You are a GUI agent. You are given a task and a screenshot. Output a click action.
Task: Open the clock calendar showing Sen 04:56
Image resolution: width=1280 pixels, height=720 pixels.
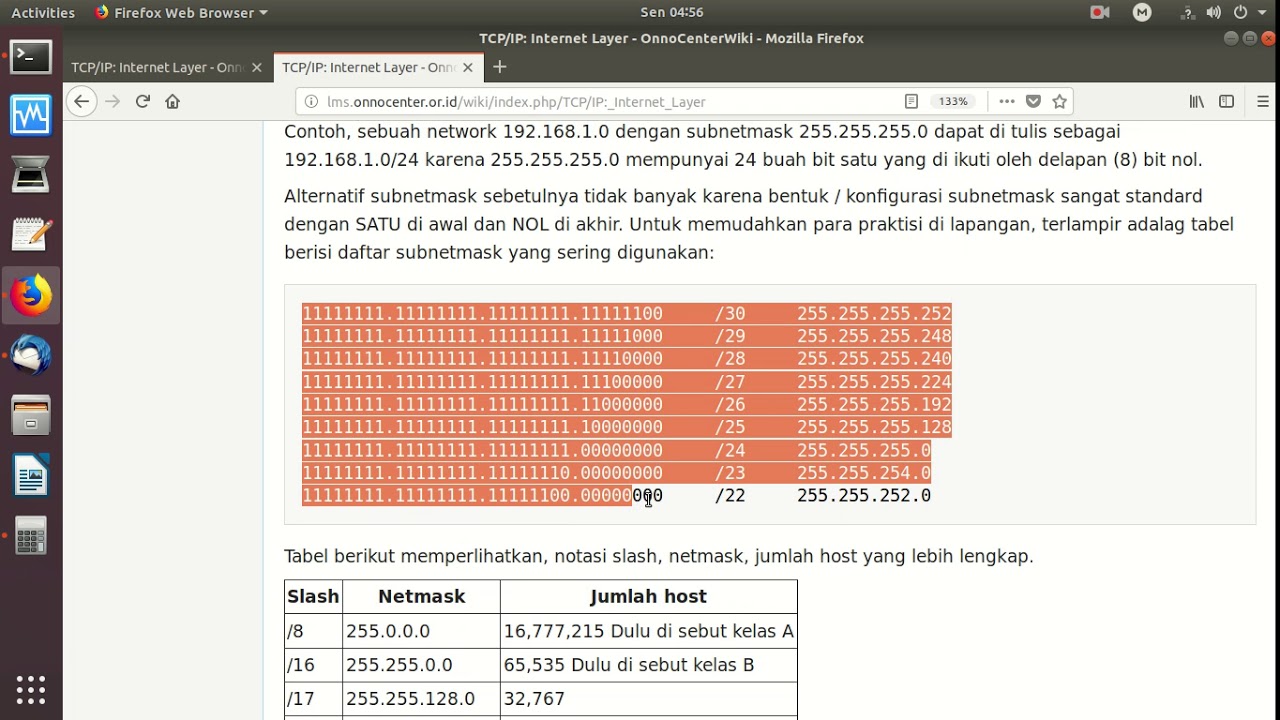672,12
